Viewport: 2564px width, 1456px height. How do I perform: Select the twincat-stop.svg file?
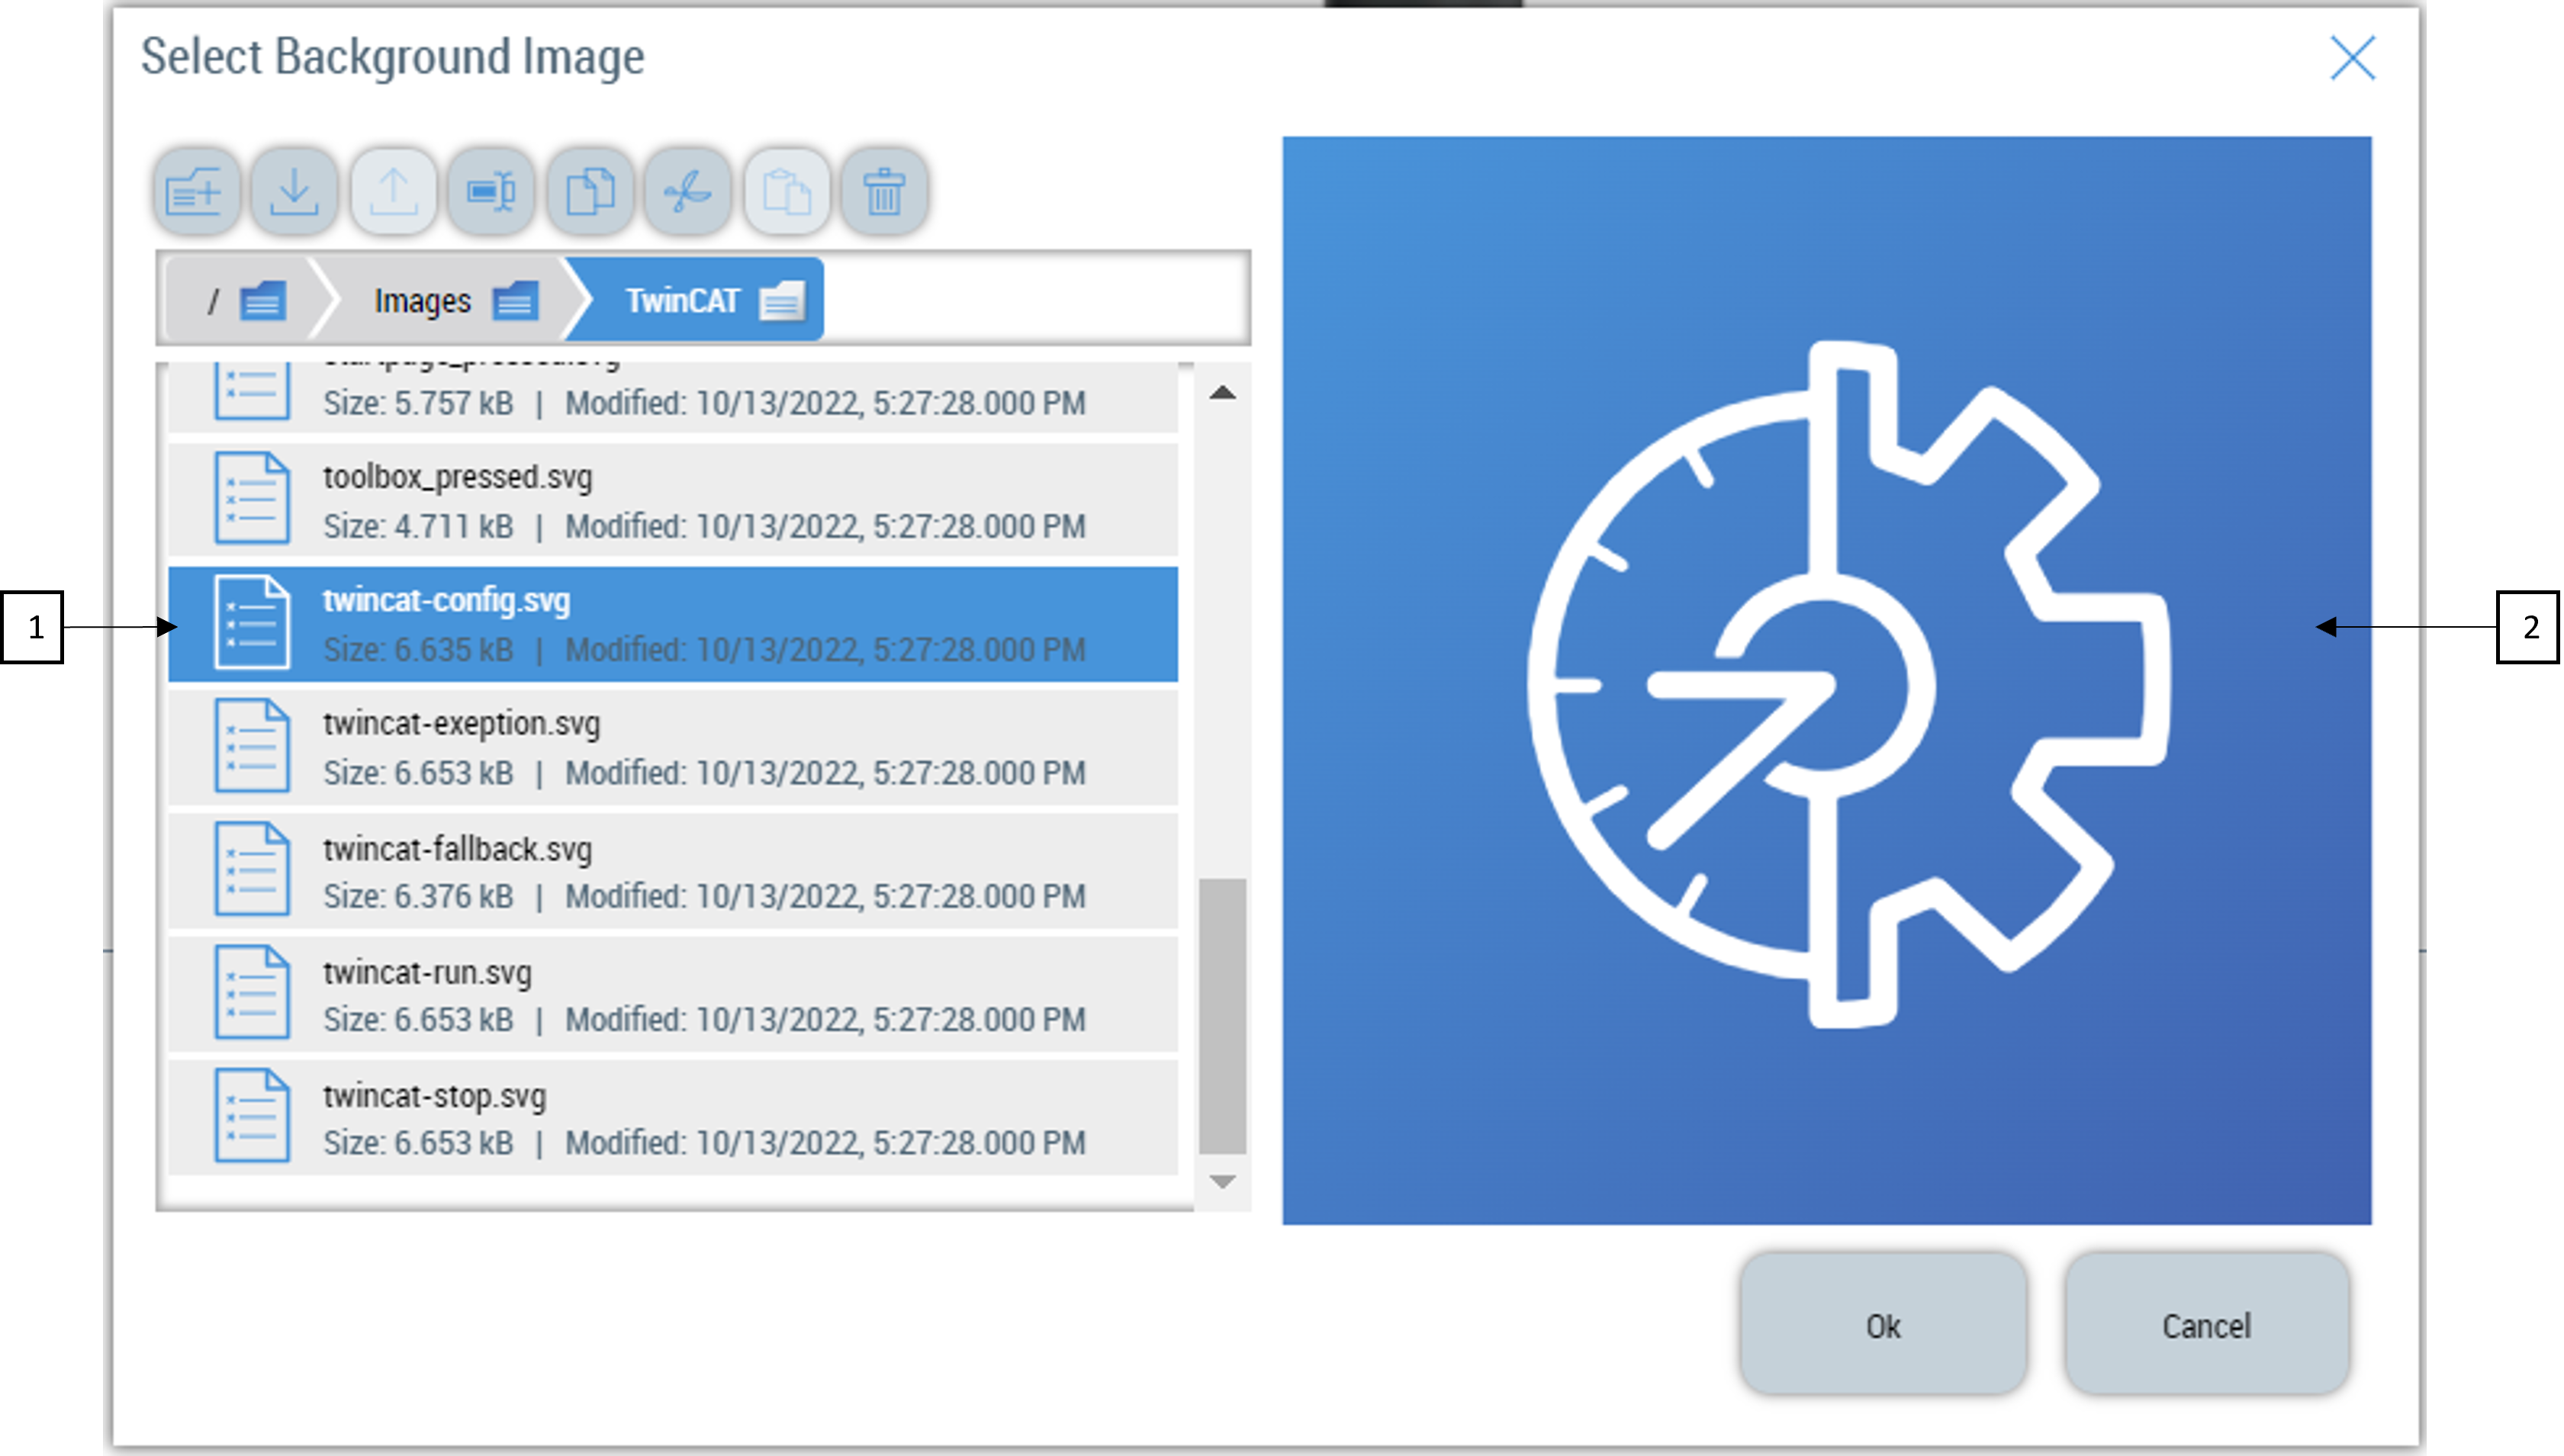pos(673,1118)
